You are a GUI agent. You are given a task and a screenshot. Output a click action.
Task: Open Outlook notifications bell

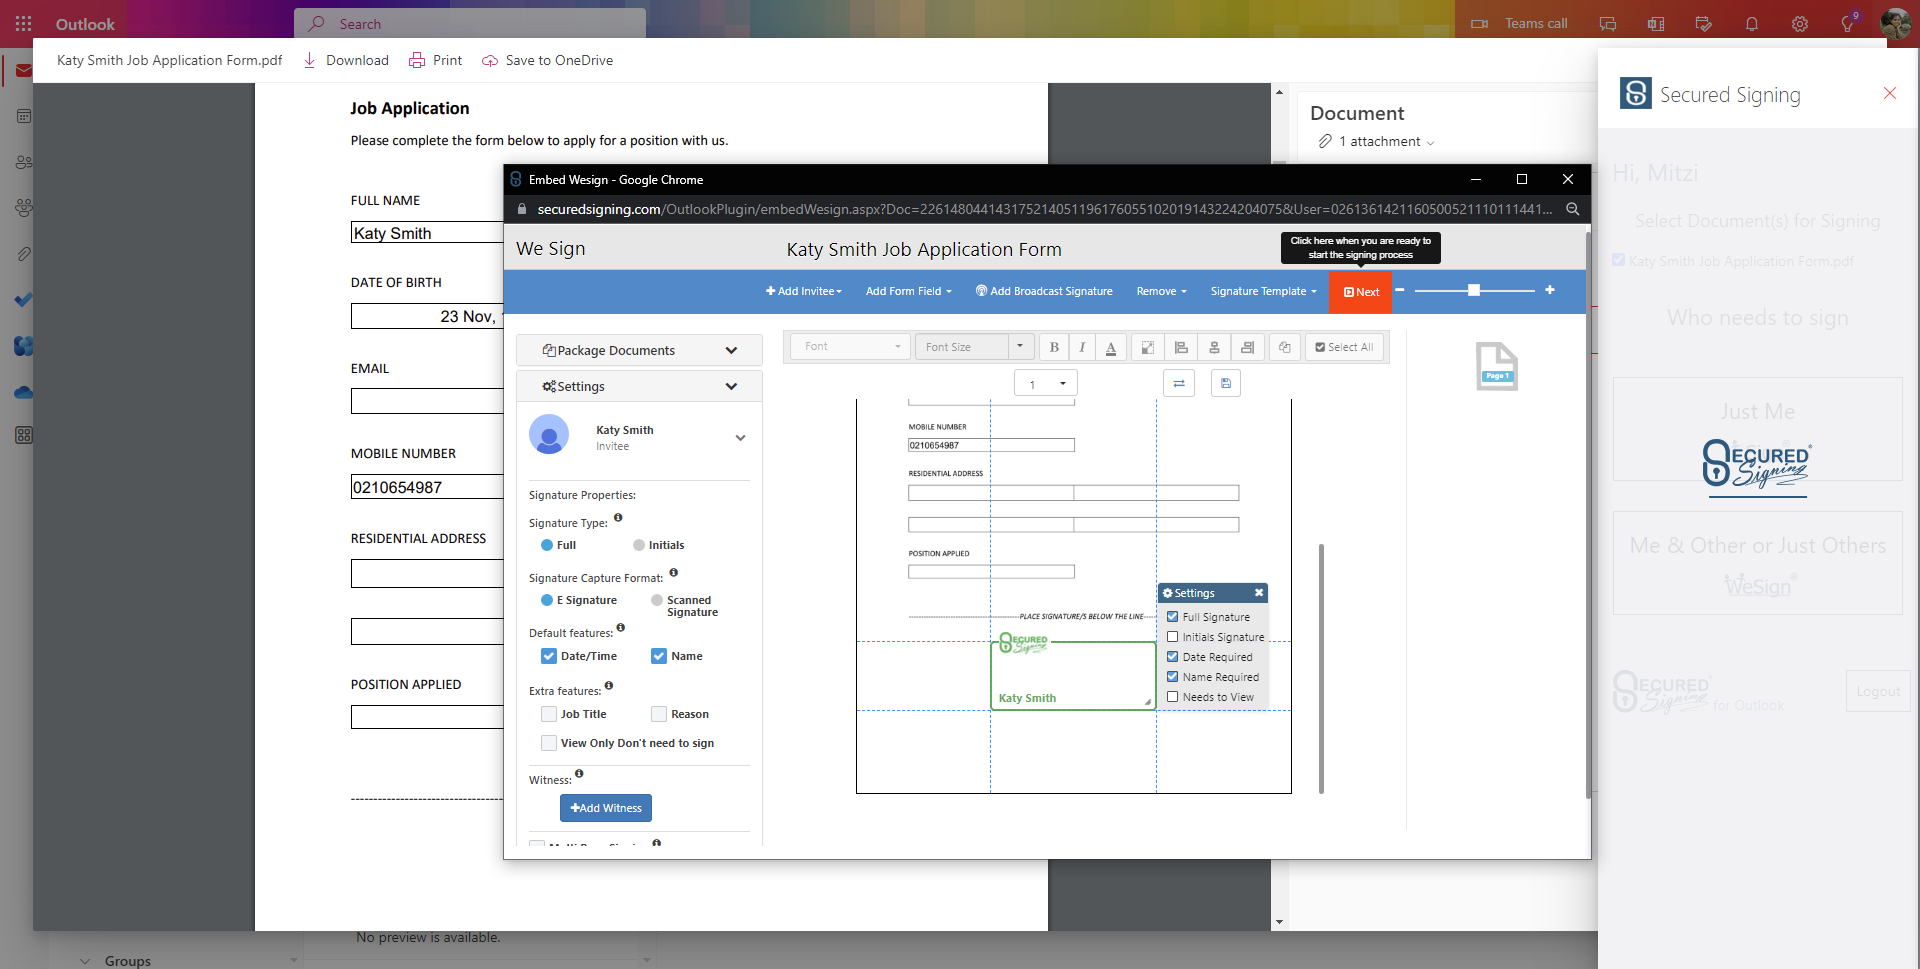coord(1752,23)
